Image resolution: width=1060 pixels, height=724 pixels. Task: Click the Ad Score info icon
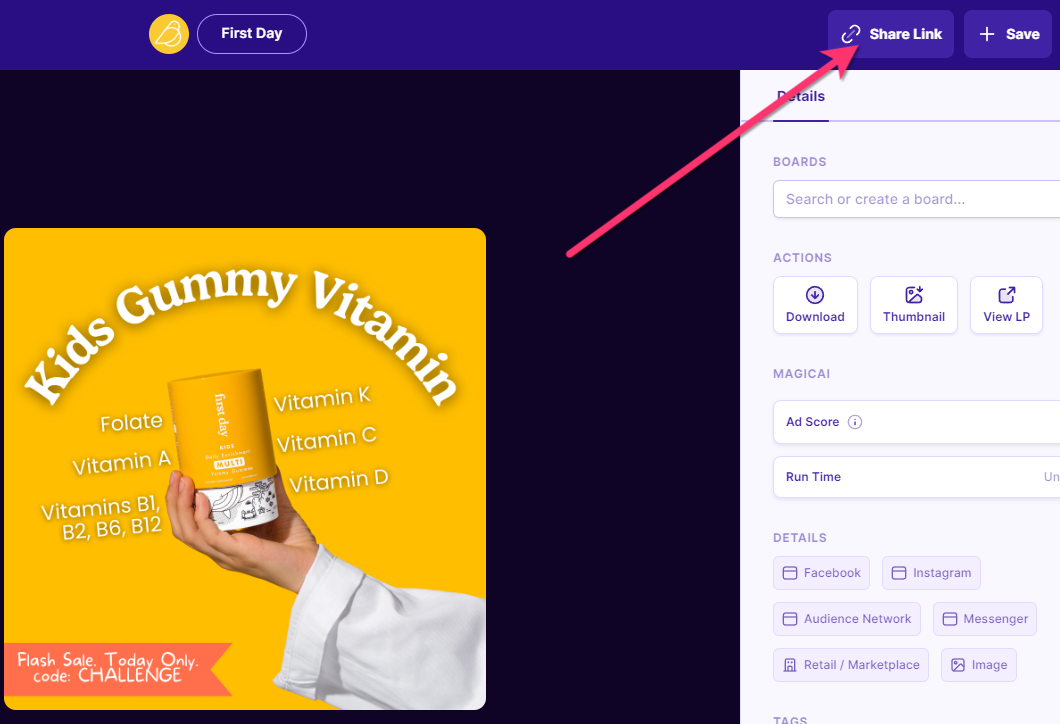pos(854,422)
